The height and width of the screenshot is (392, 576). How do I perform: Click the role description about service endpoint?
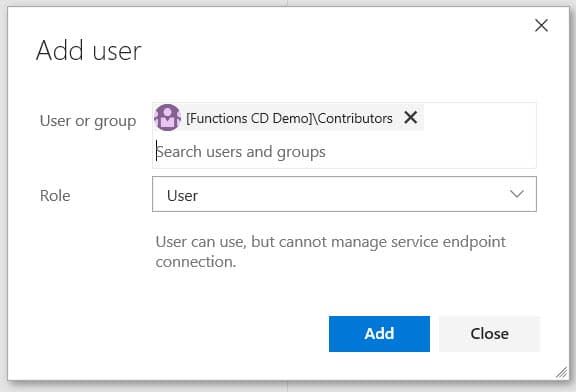coord(331,252)
